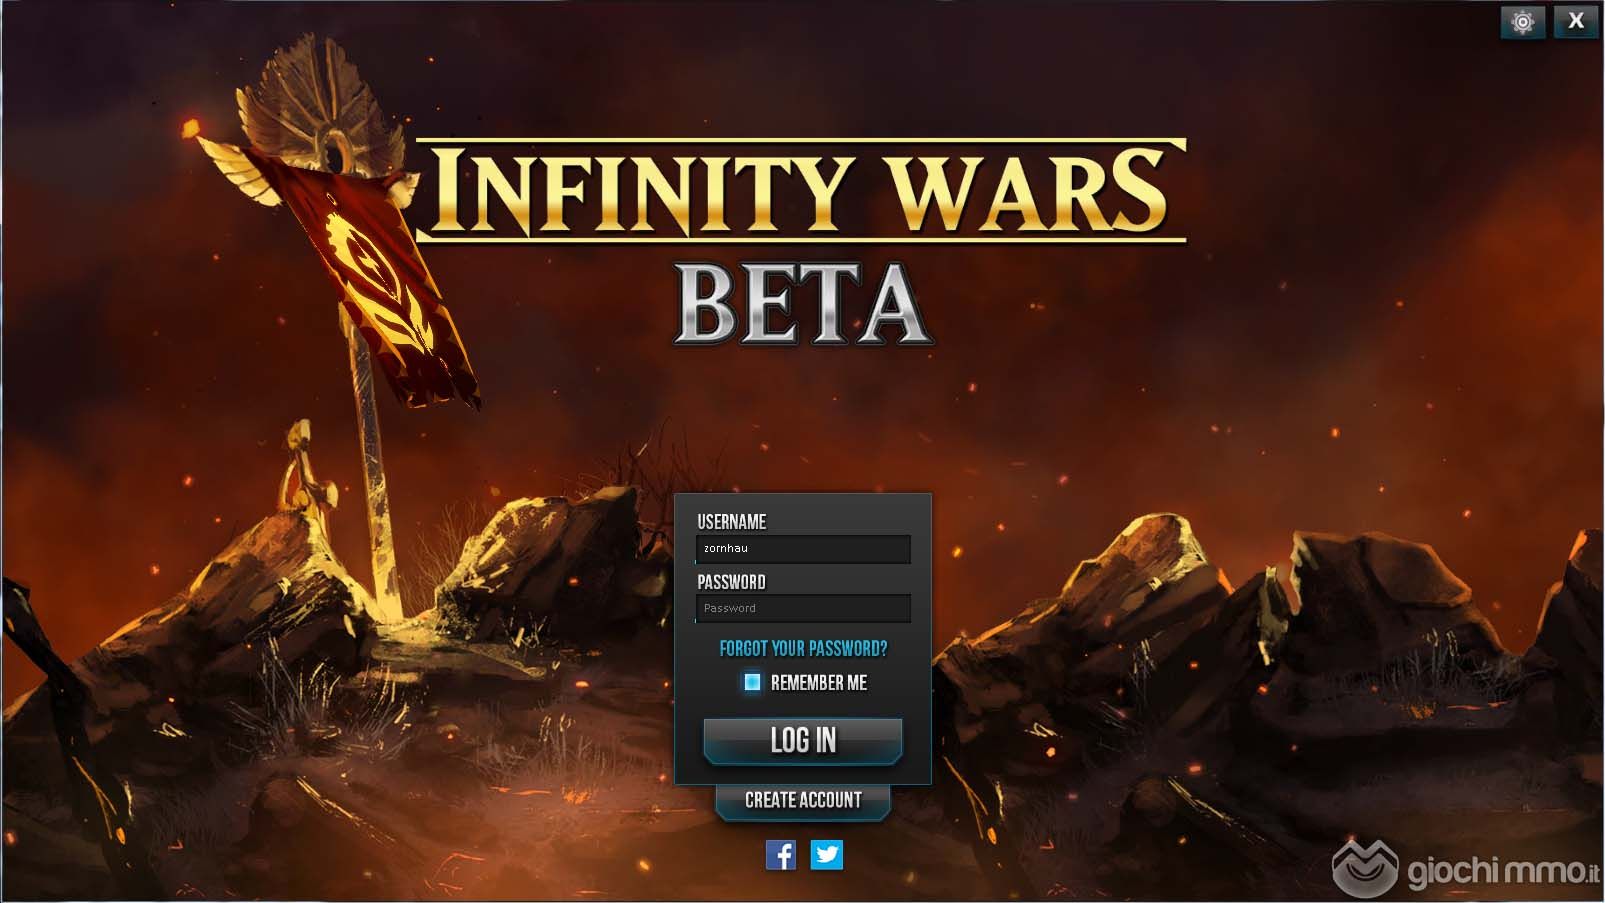
Task: Click the Remember Me label text
Action: coord(819,683)
